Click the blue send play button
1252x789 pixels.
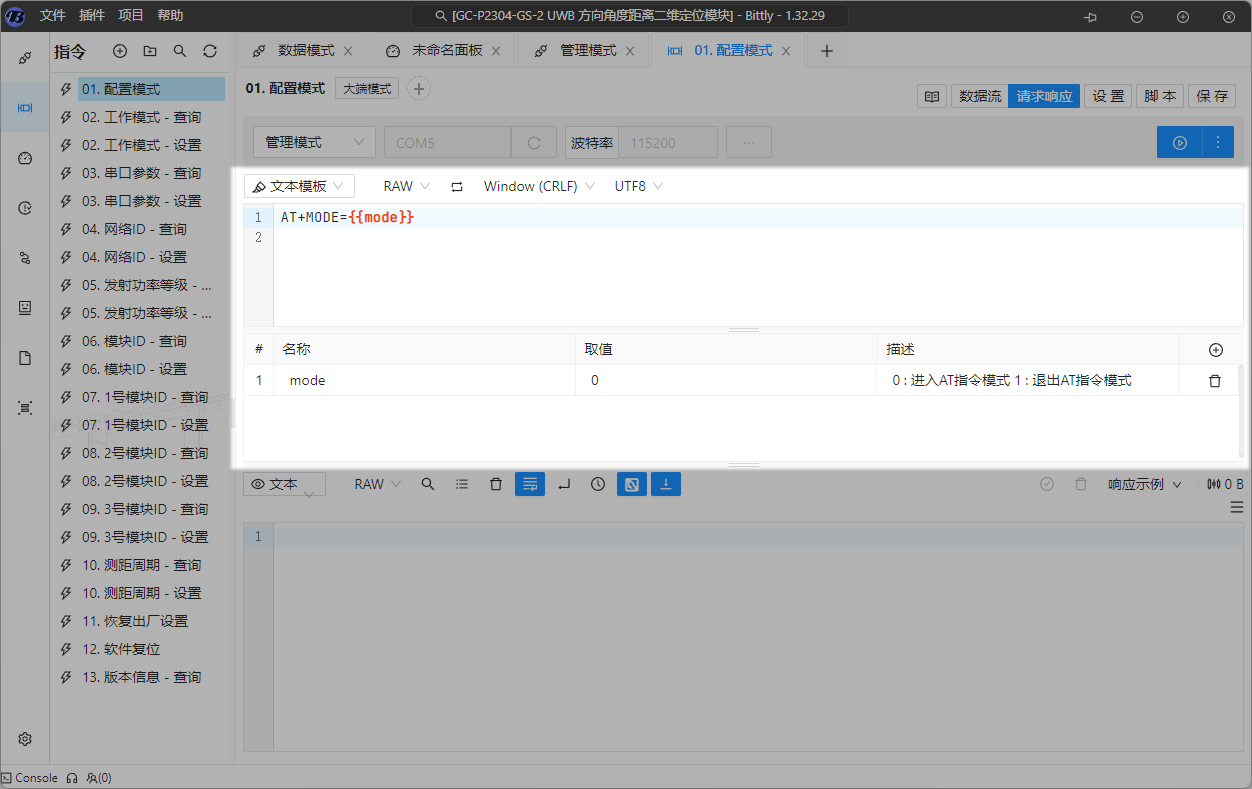coord(1179,143)
